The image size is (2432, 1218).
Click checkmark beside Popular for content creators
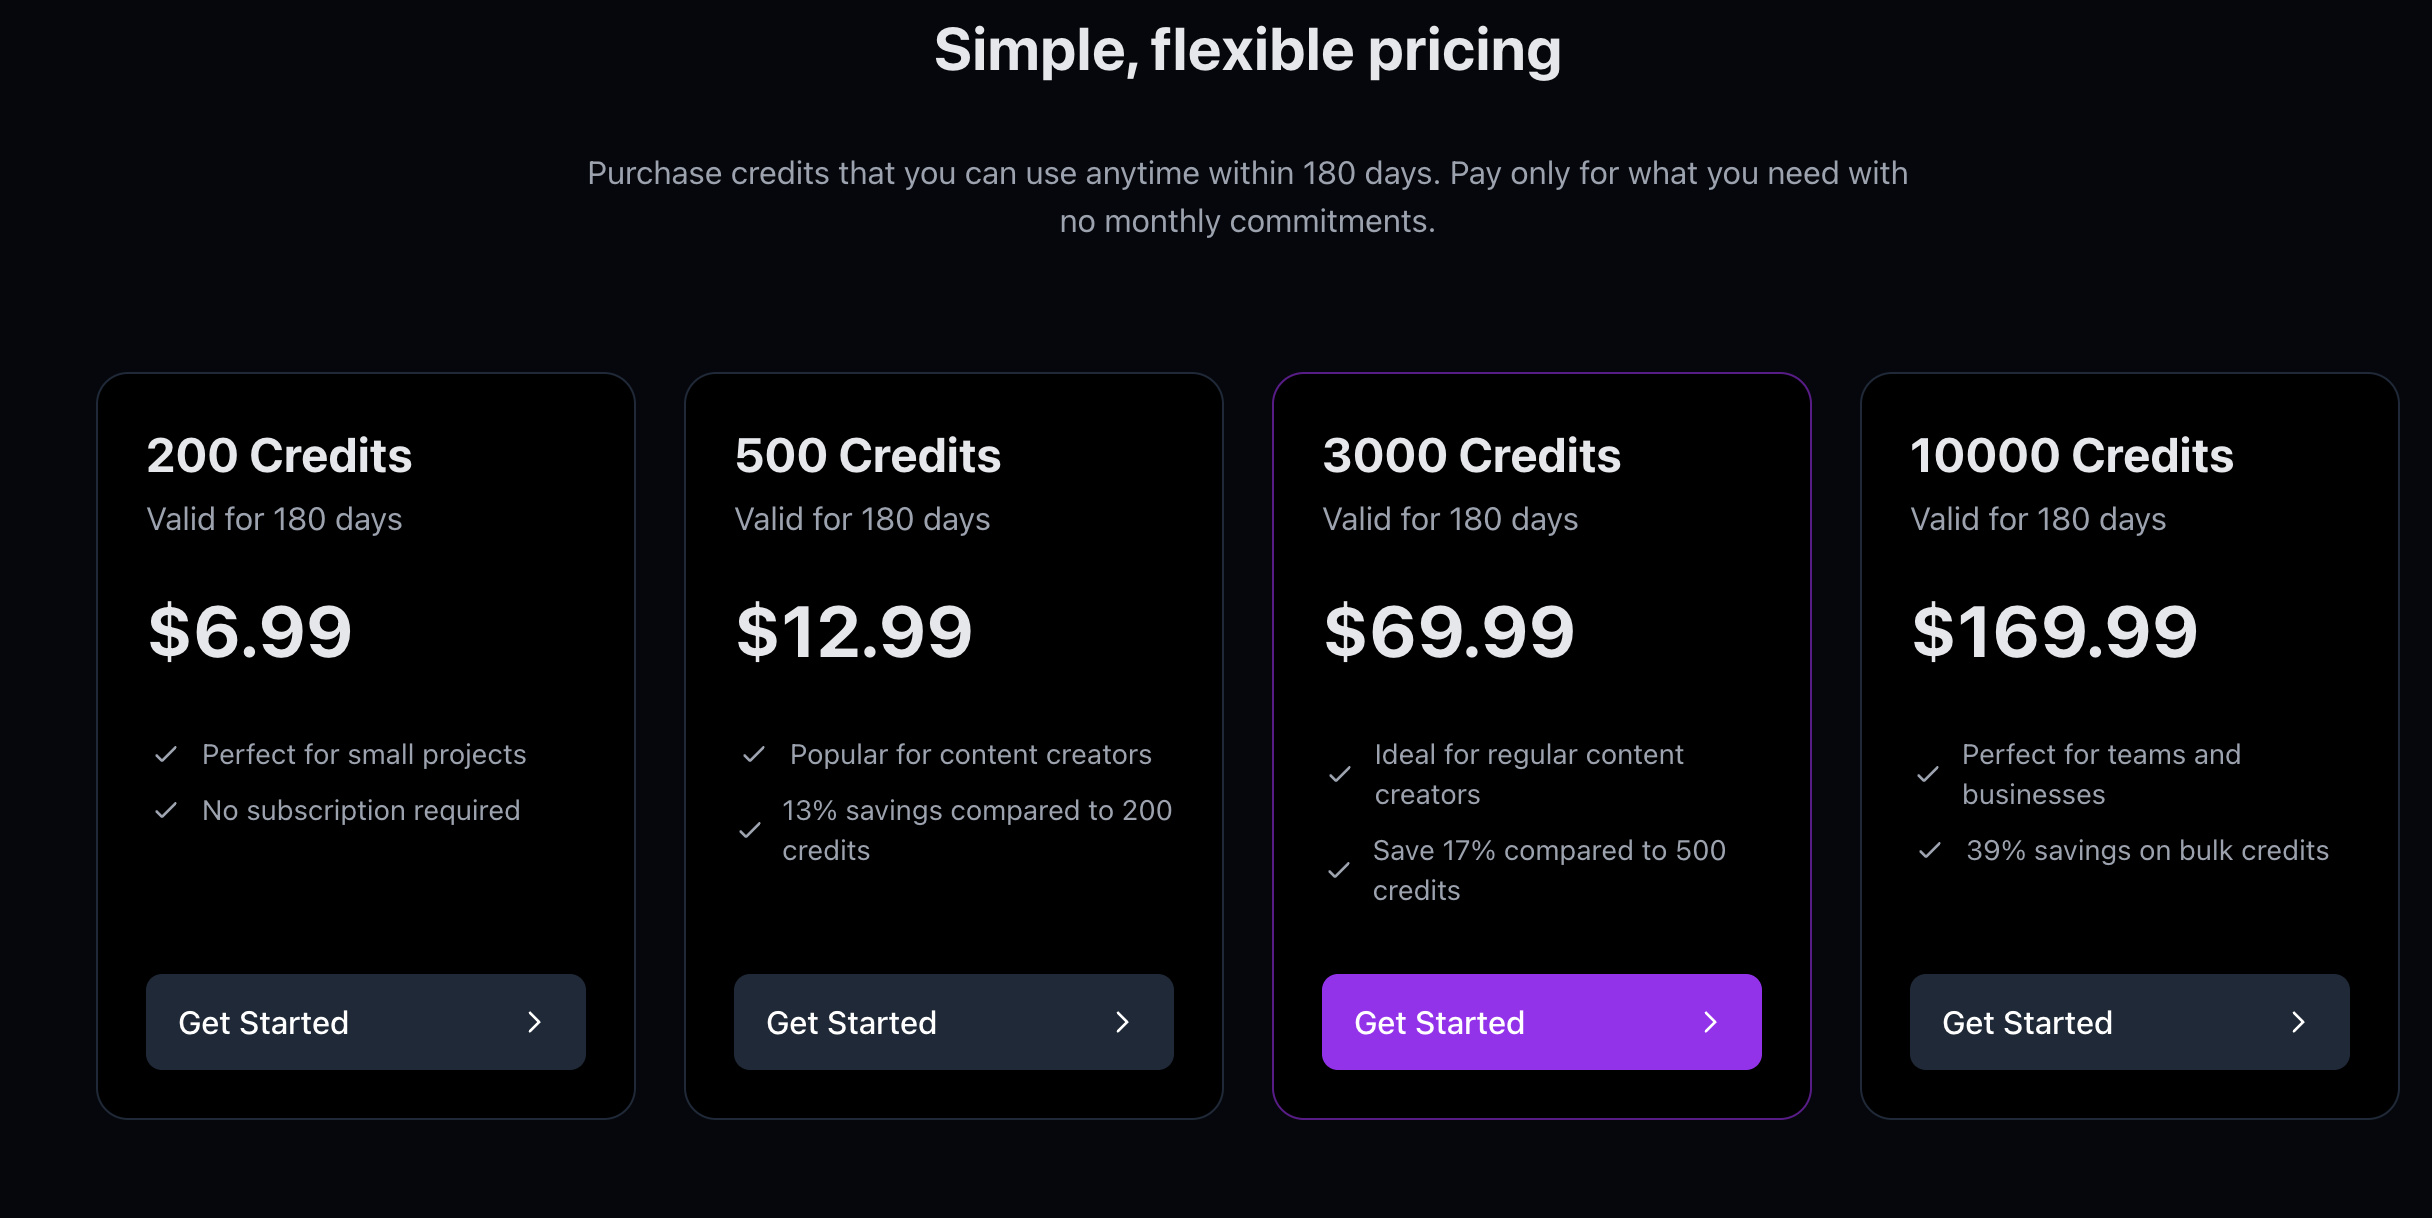754,754
